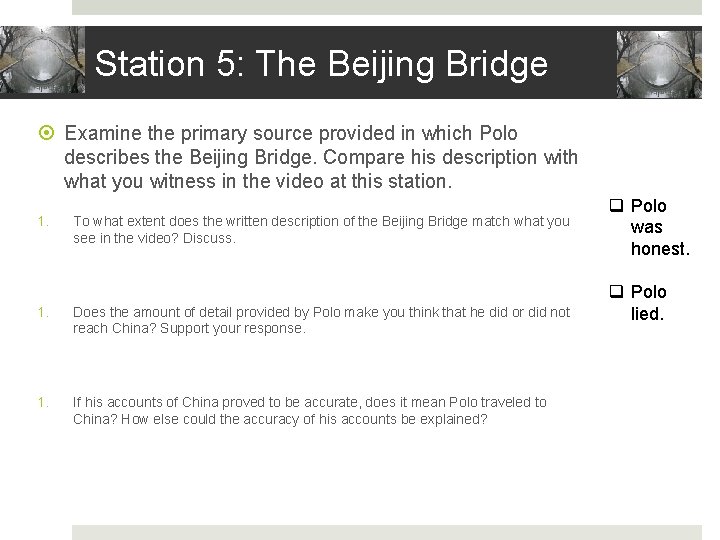The width and height of the screenshot is (720, 540).
Task: Click question about accuracy of Polo's accounts
Action: 309,411
